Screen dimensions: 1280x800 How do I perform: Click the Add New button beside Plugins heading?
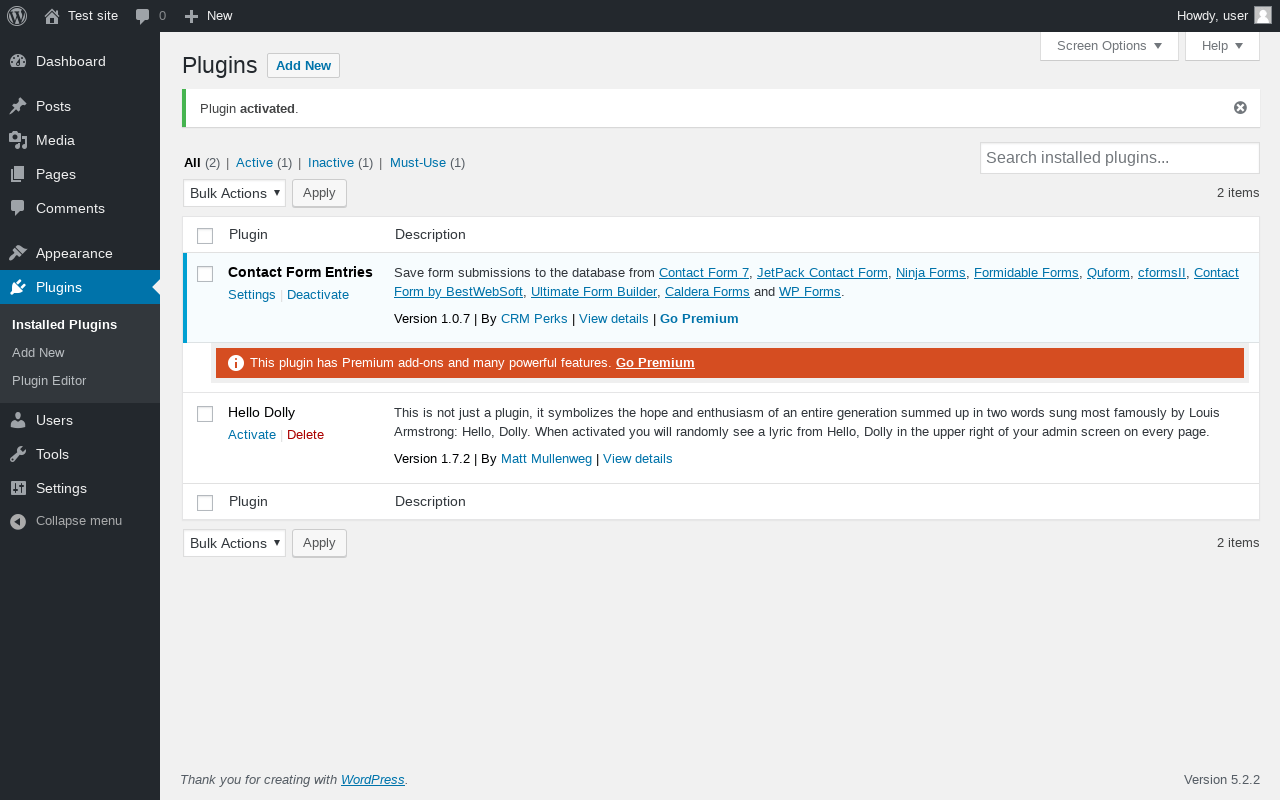click(303, 66)
